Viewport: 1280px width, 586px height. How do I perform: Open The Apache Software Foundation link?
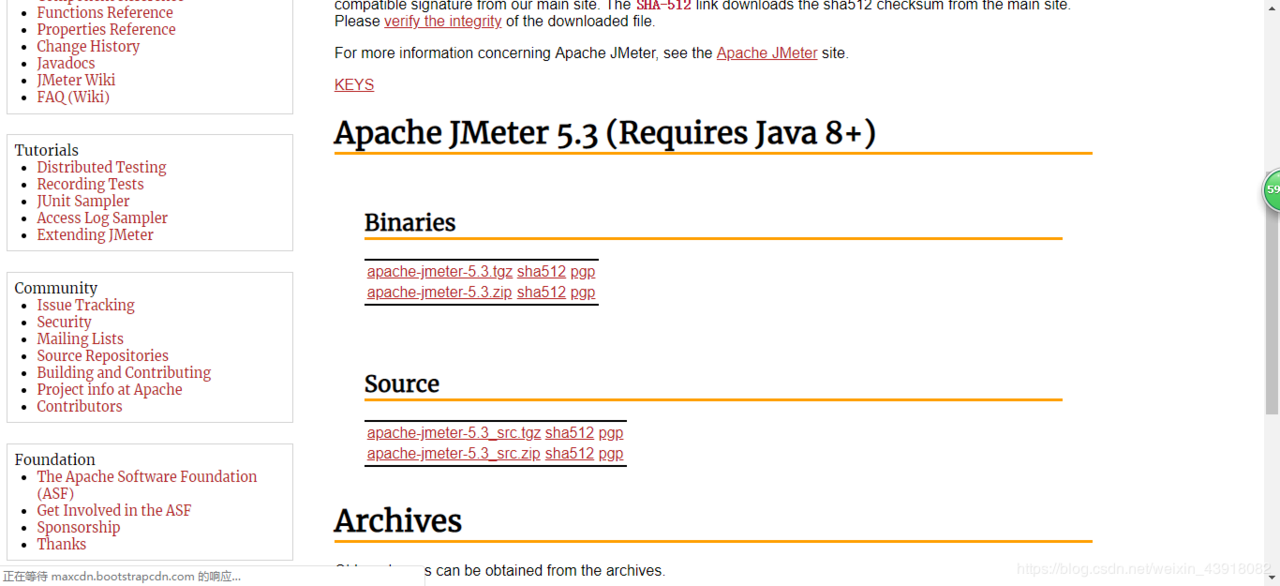pyautogui.click(x=146, y=477)
